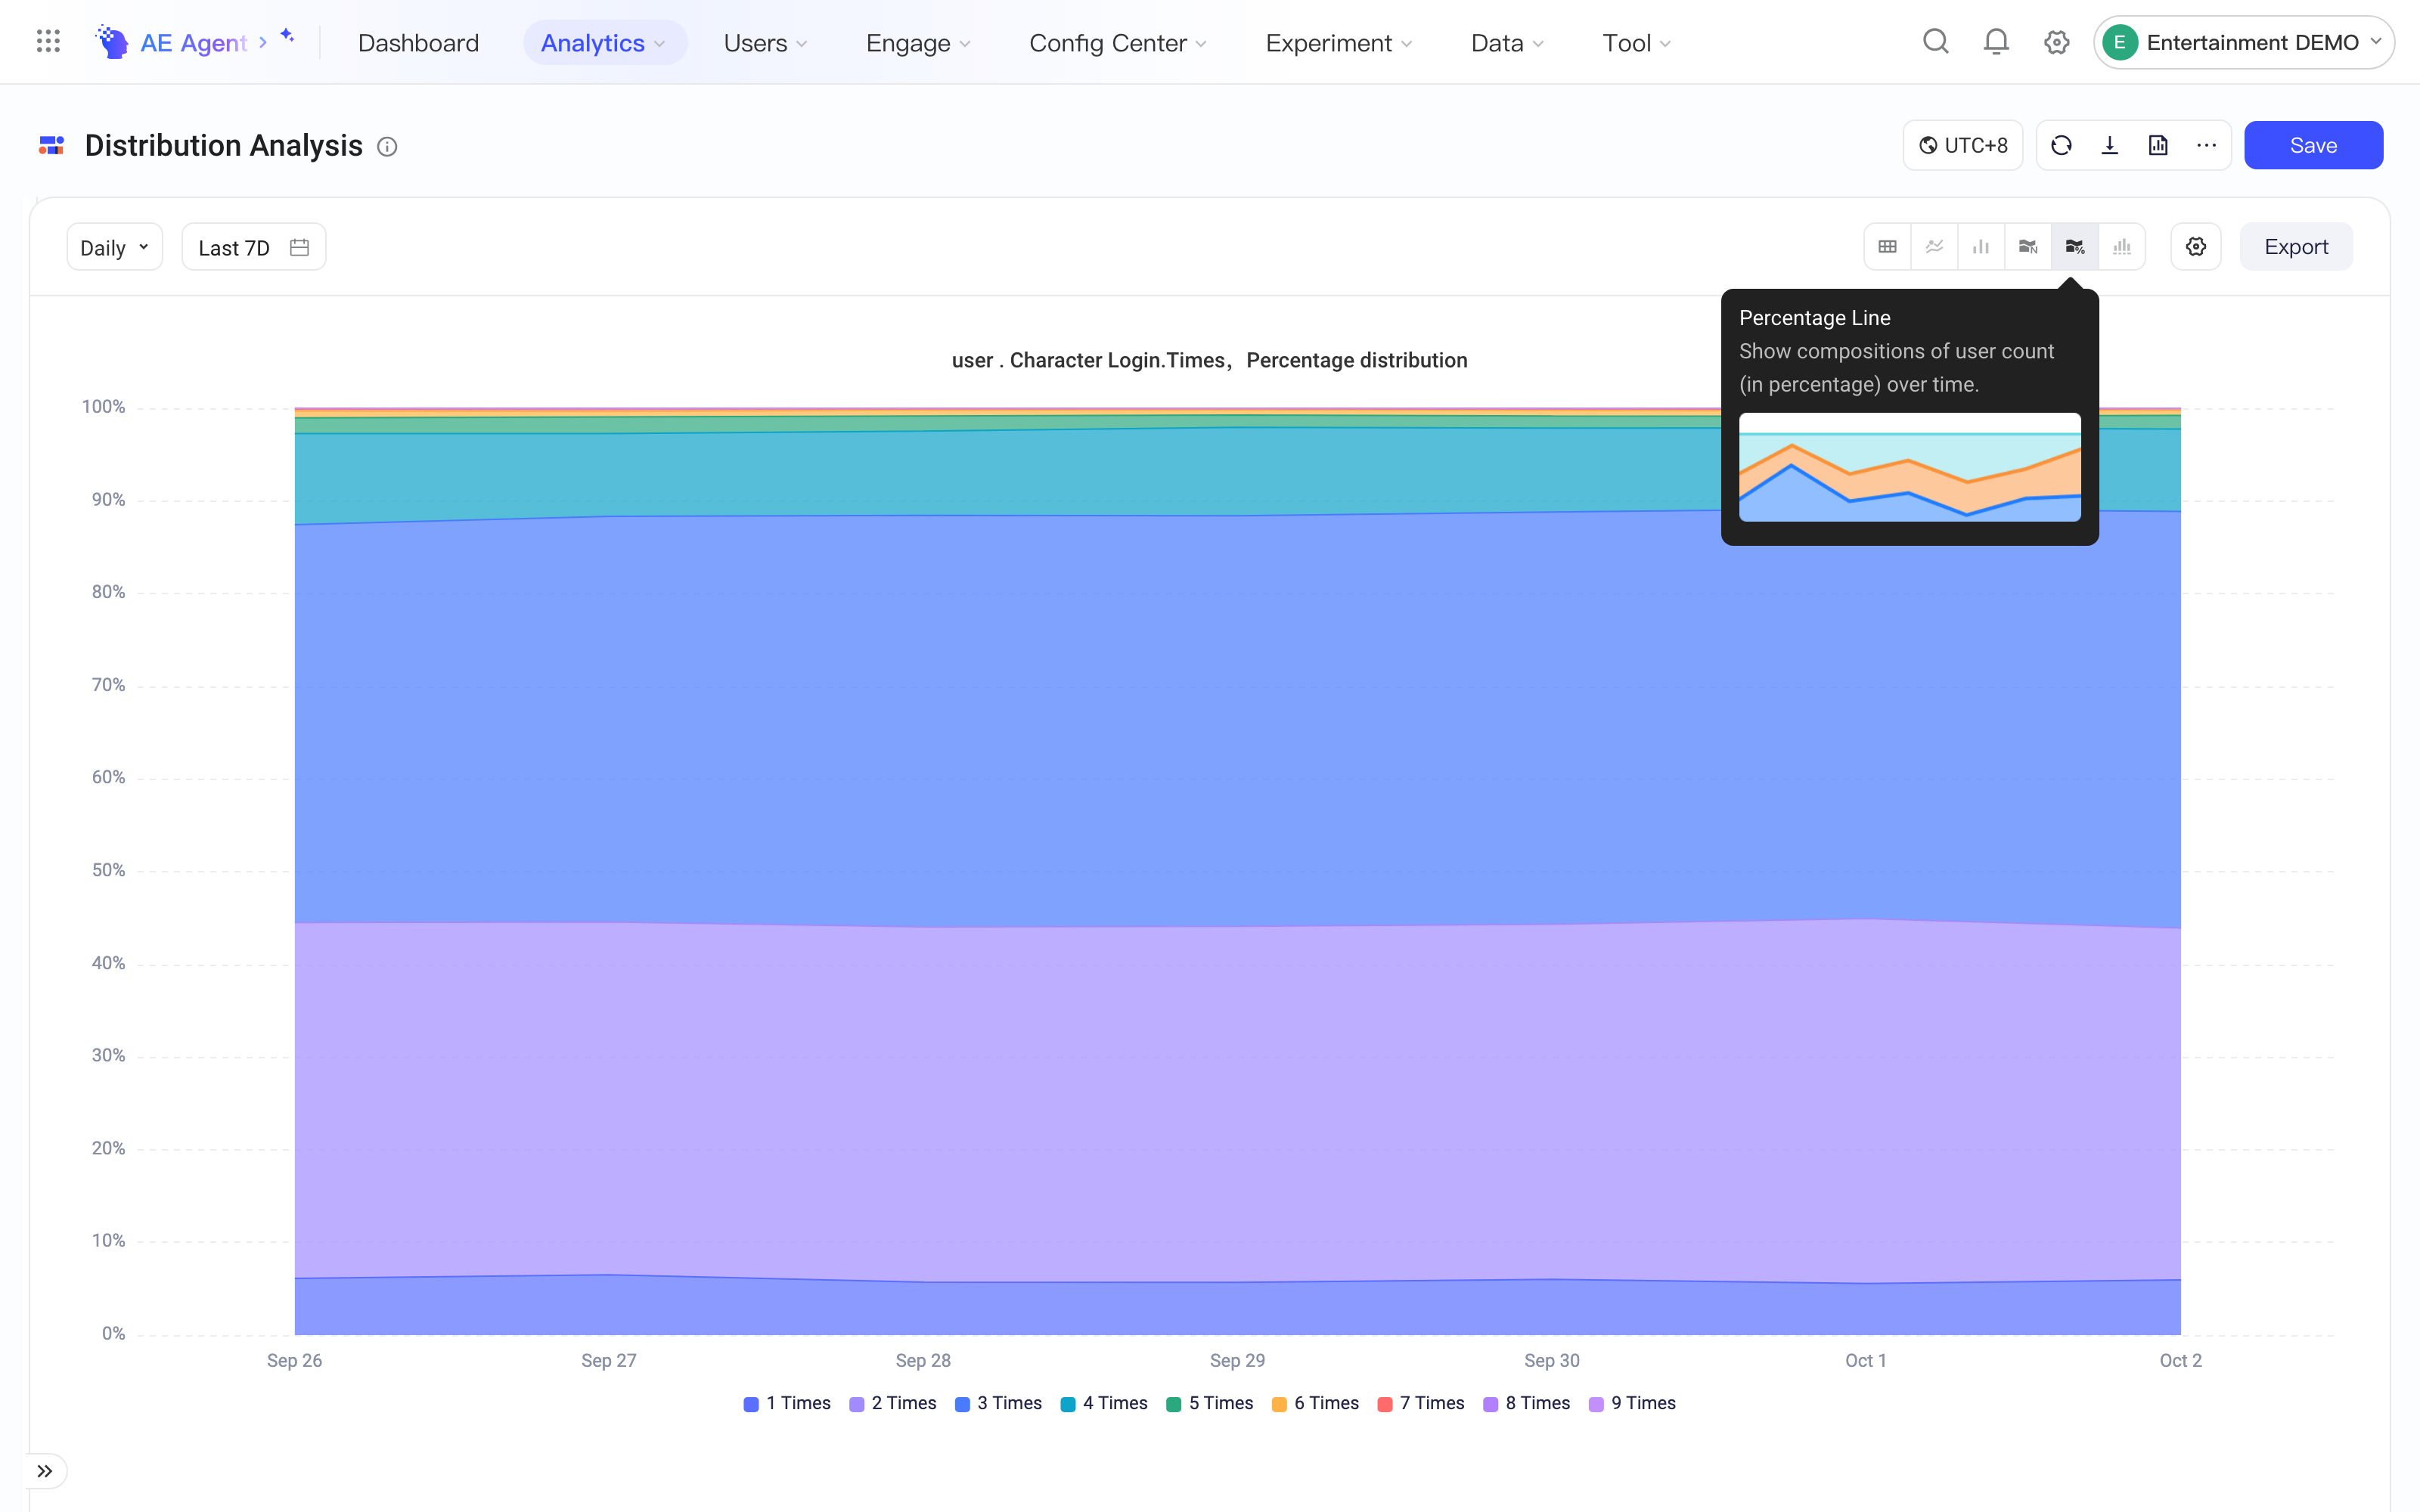Screen dimensions: 2420x1512
Task: Toggle the 7 Times legend series
Action: [x=1420, y=1403]
